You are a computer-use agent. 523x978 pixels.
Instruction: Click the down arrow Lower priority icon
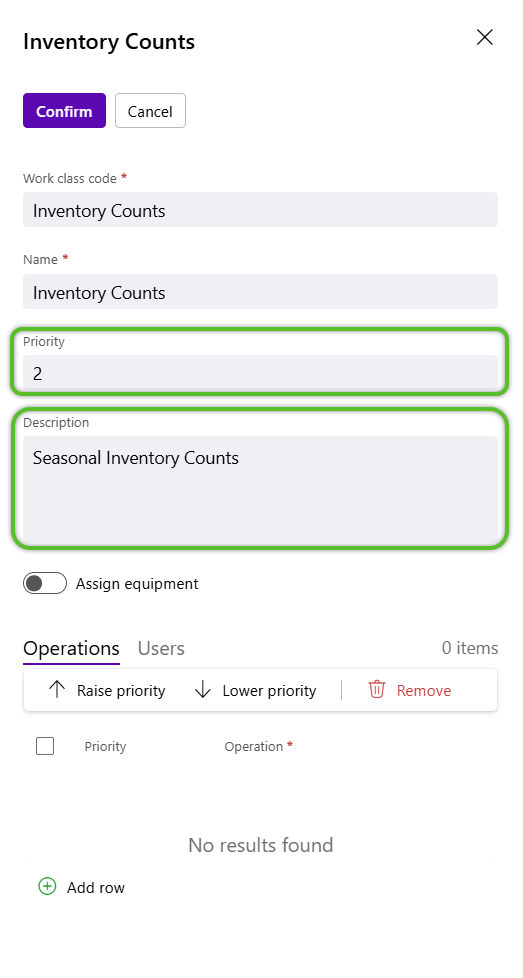(x=203, y=690)
